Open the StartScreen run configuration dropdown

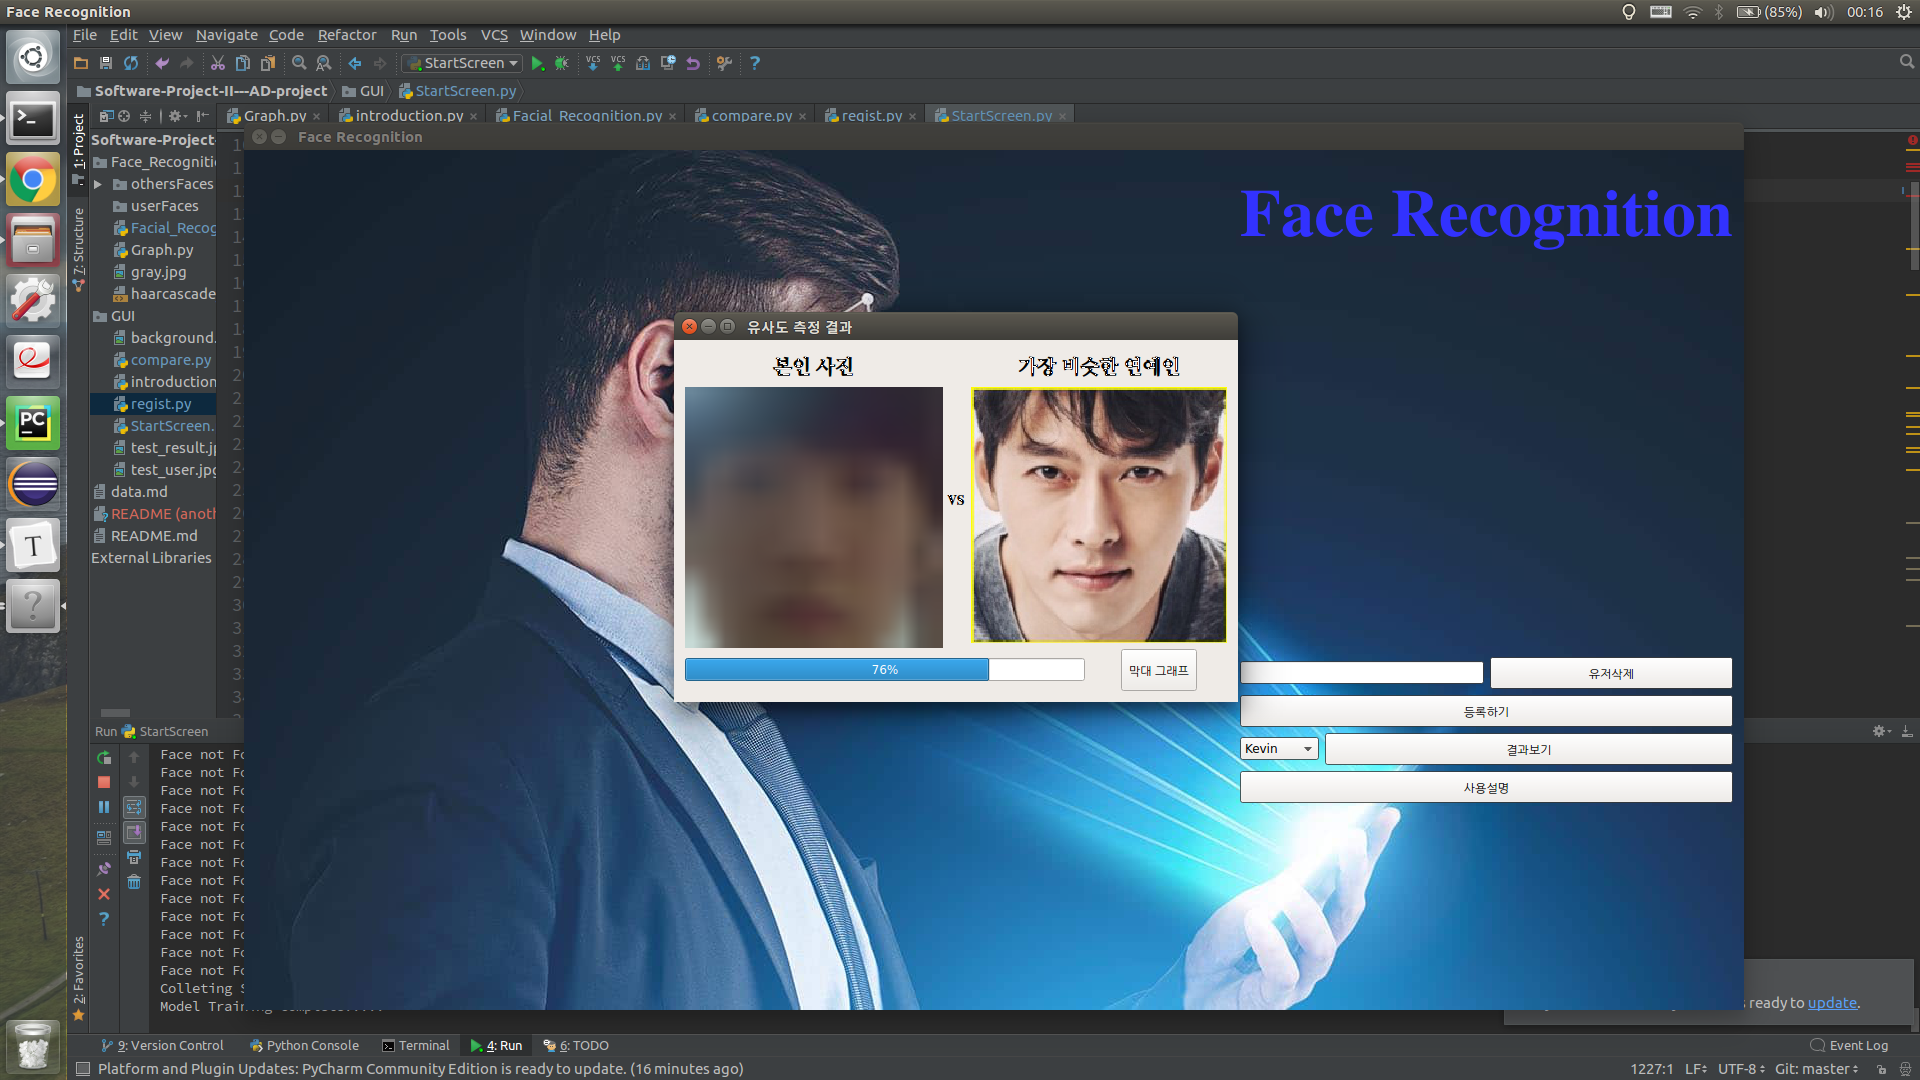pyautogui.click(x=463, y=63)
